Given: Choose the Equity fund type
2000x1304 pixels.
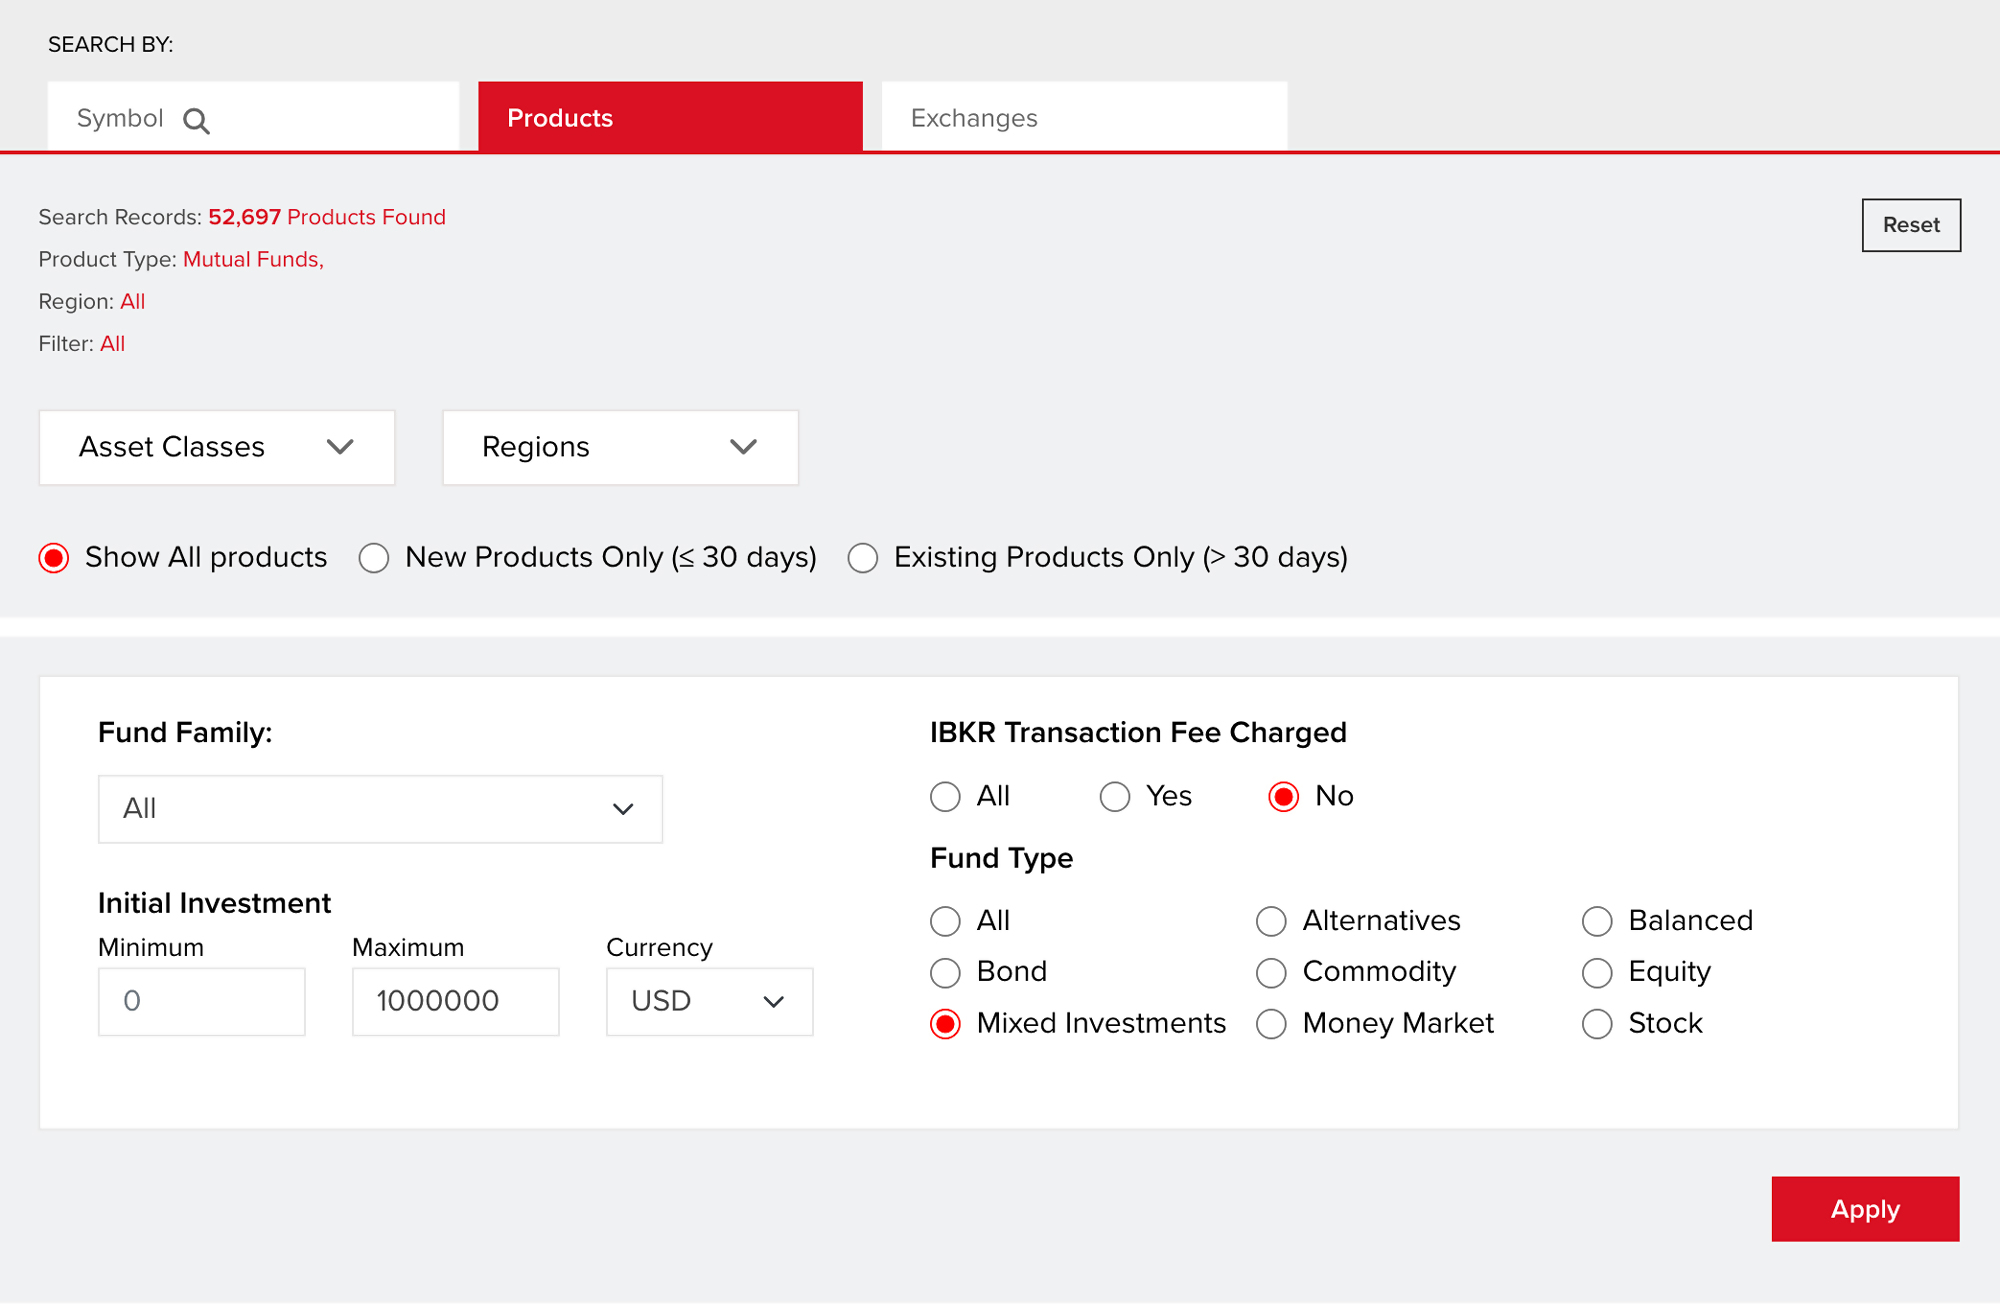Looking at the screenshot, I should [x=1597, y=972].
